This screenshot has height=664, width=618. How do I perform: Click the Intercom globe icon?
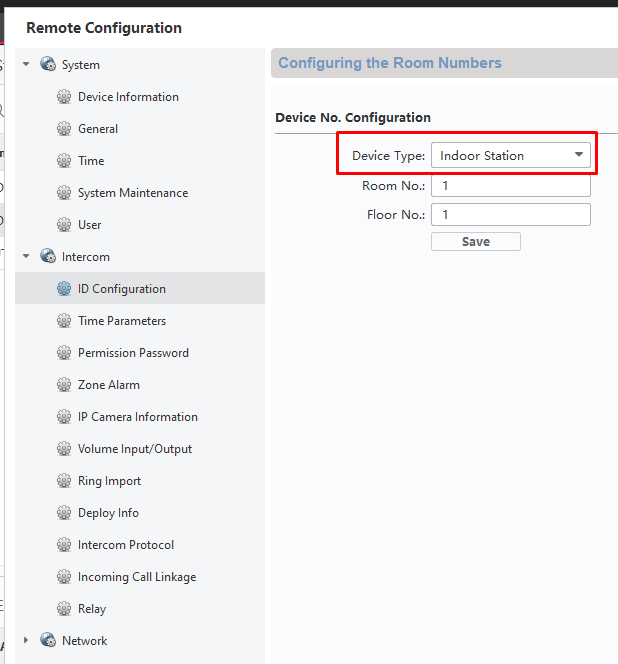48,256
